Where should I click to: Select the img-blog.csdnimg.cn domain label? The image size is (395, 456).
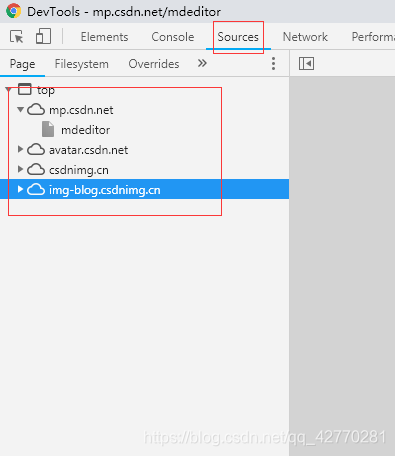(105, 190)
